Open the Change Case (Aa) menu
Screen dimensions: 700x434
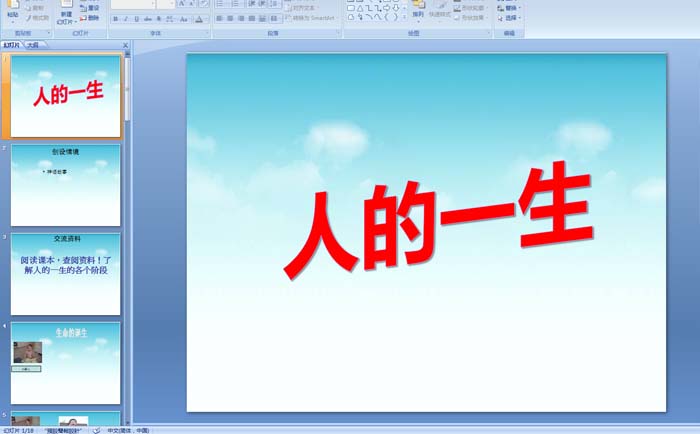click(x=184, y=19)
